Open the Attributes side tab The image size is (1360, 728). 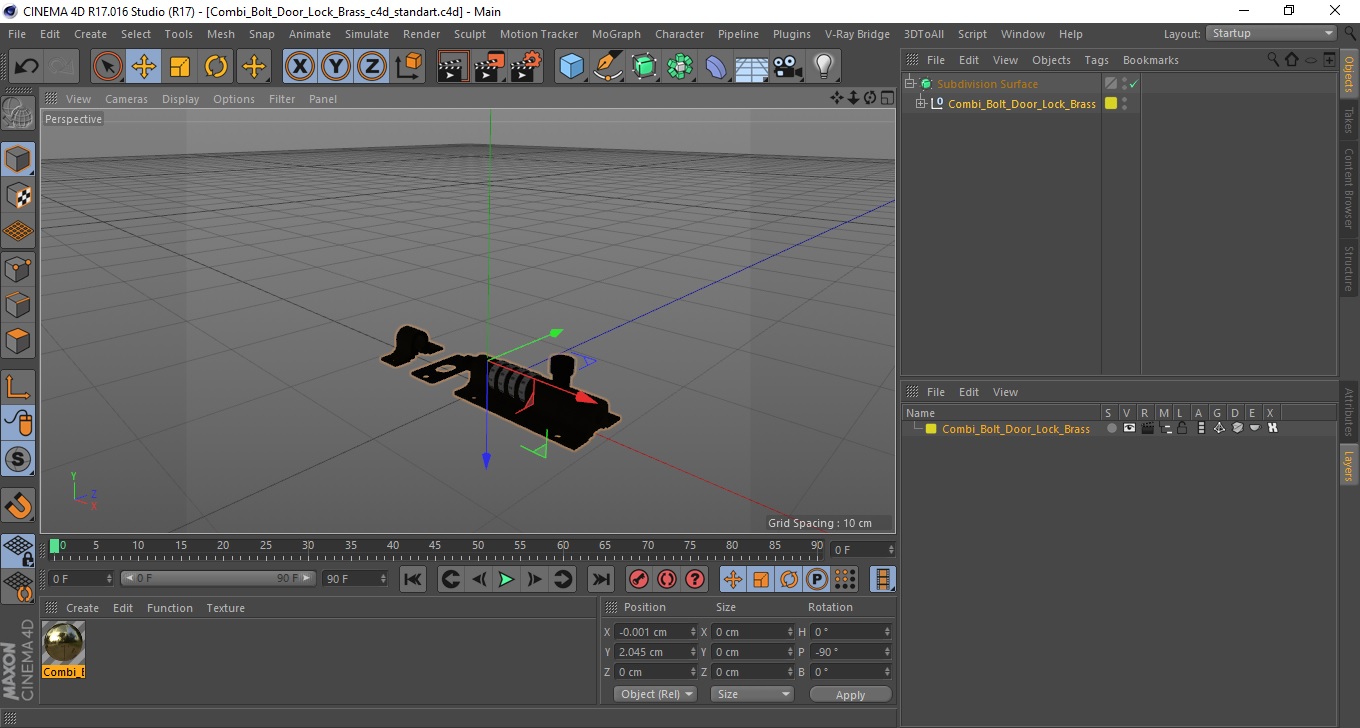(1349, 413)
